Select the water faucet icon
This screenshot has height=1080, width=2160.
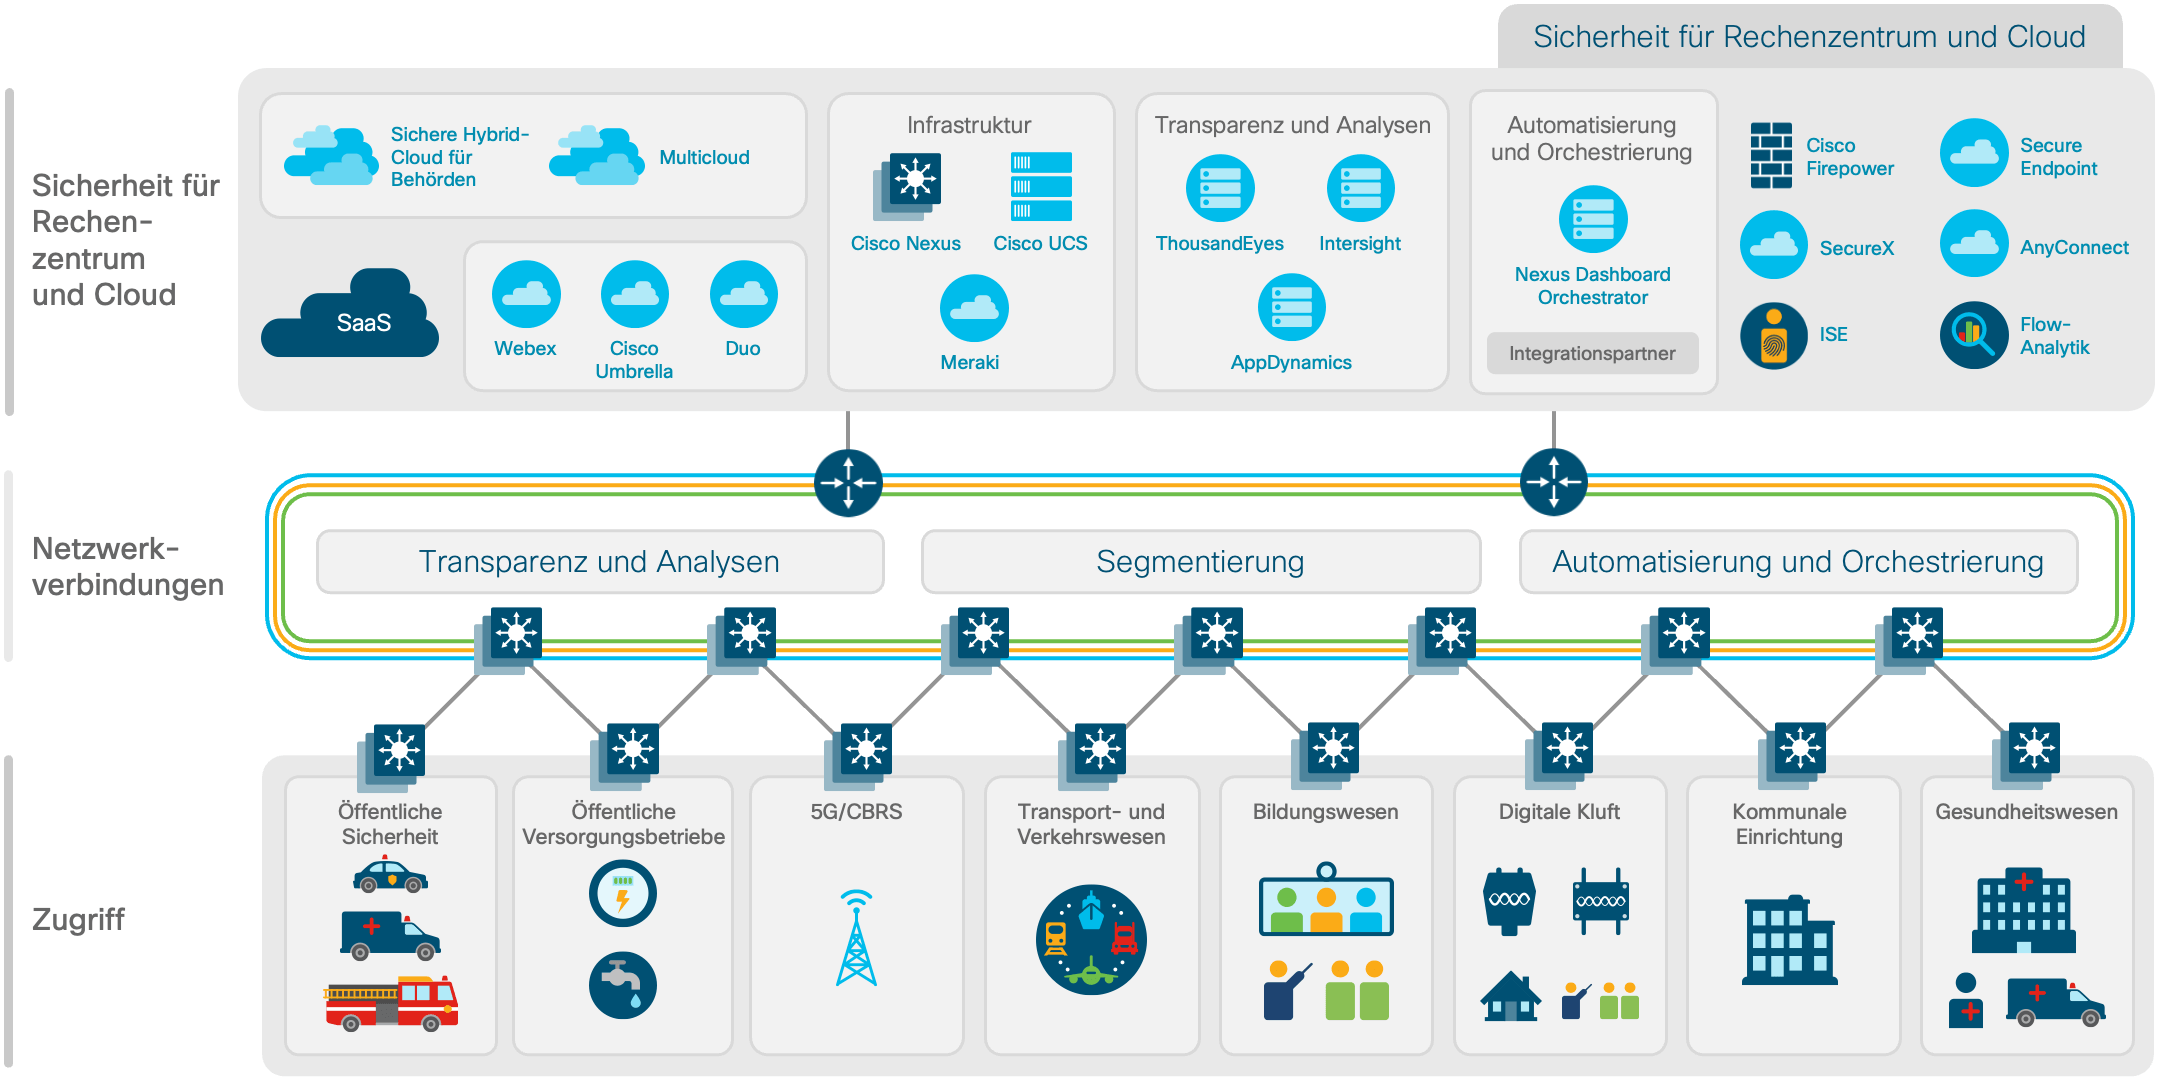point(623,985)
